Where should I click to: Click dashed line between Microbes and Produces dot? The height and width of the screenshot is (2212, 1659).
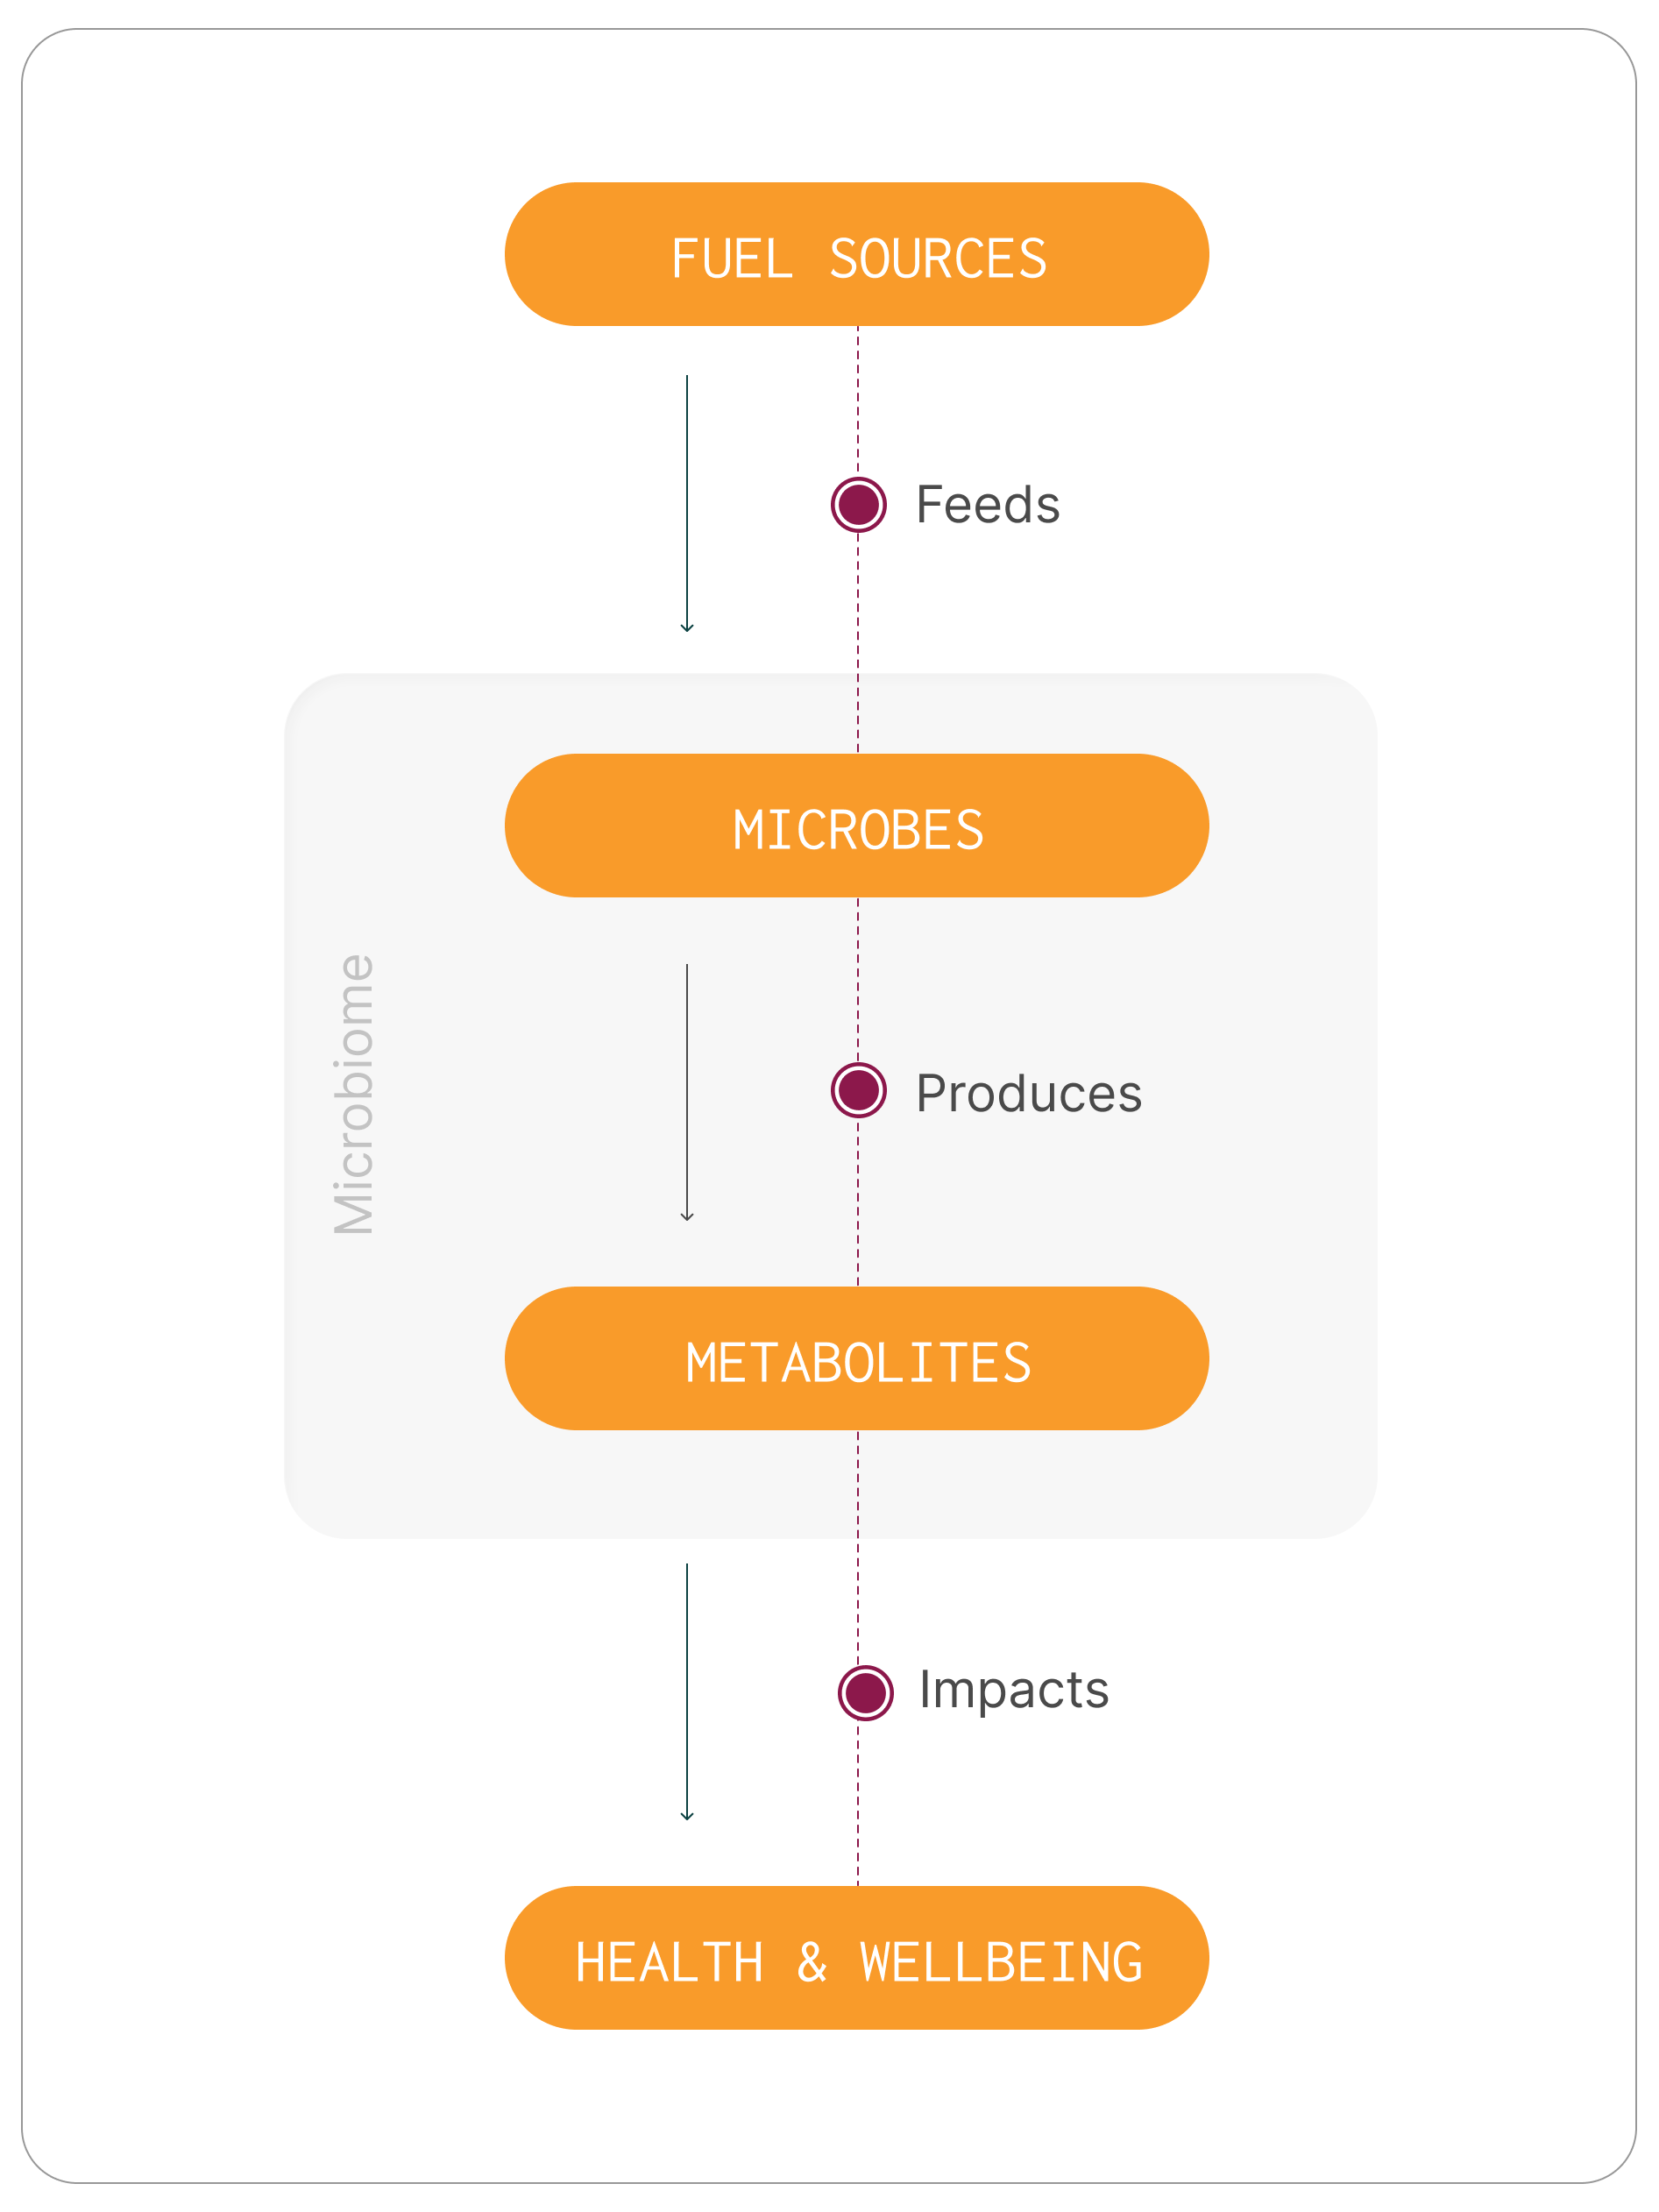pyautogui.click(x=858, y=978)
